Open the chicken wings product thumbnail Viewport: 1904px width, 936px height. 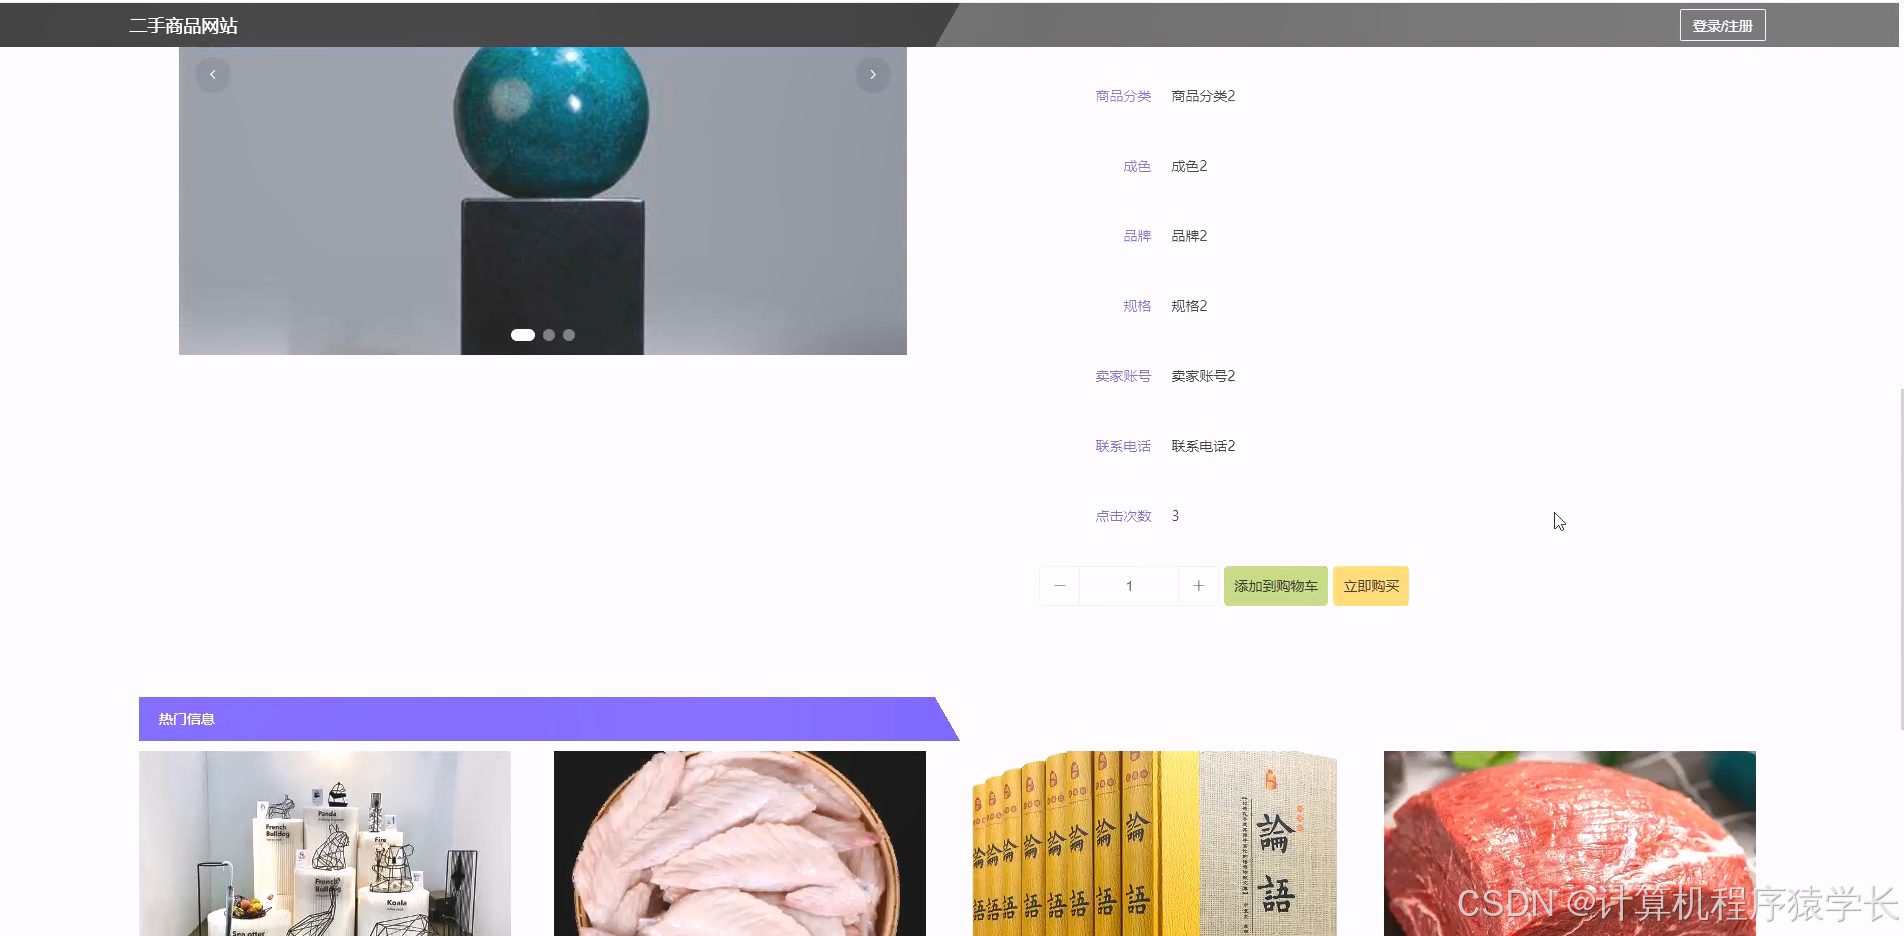(739, 843)
